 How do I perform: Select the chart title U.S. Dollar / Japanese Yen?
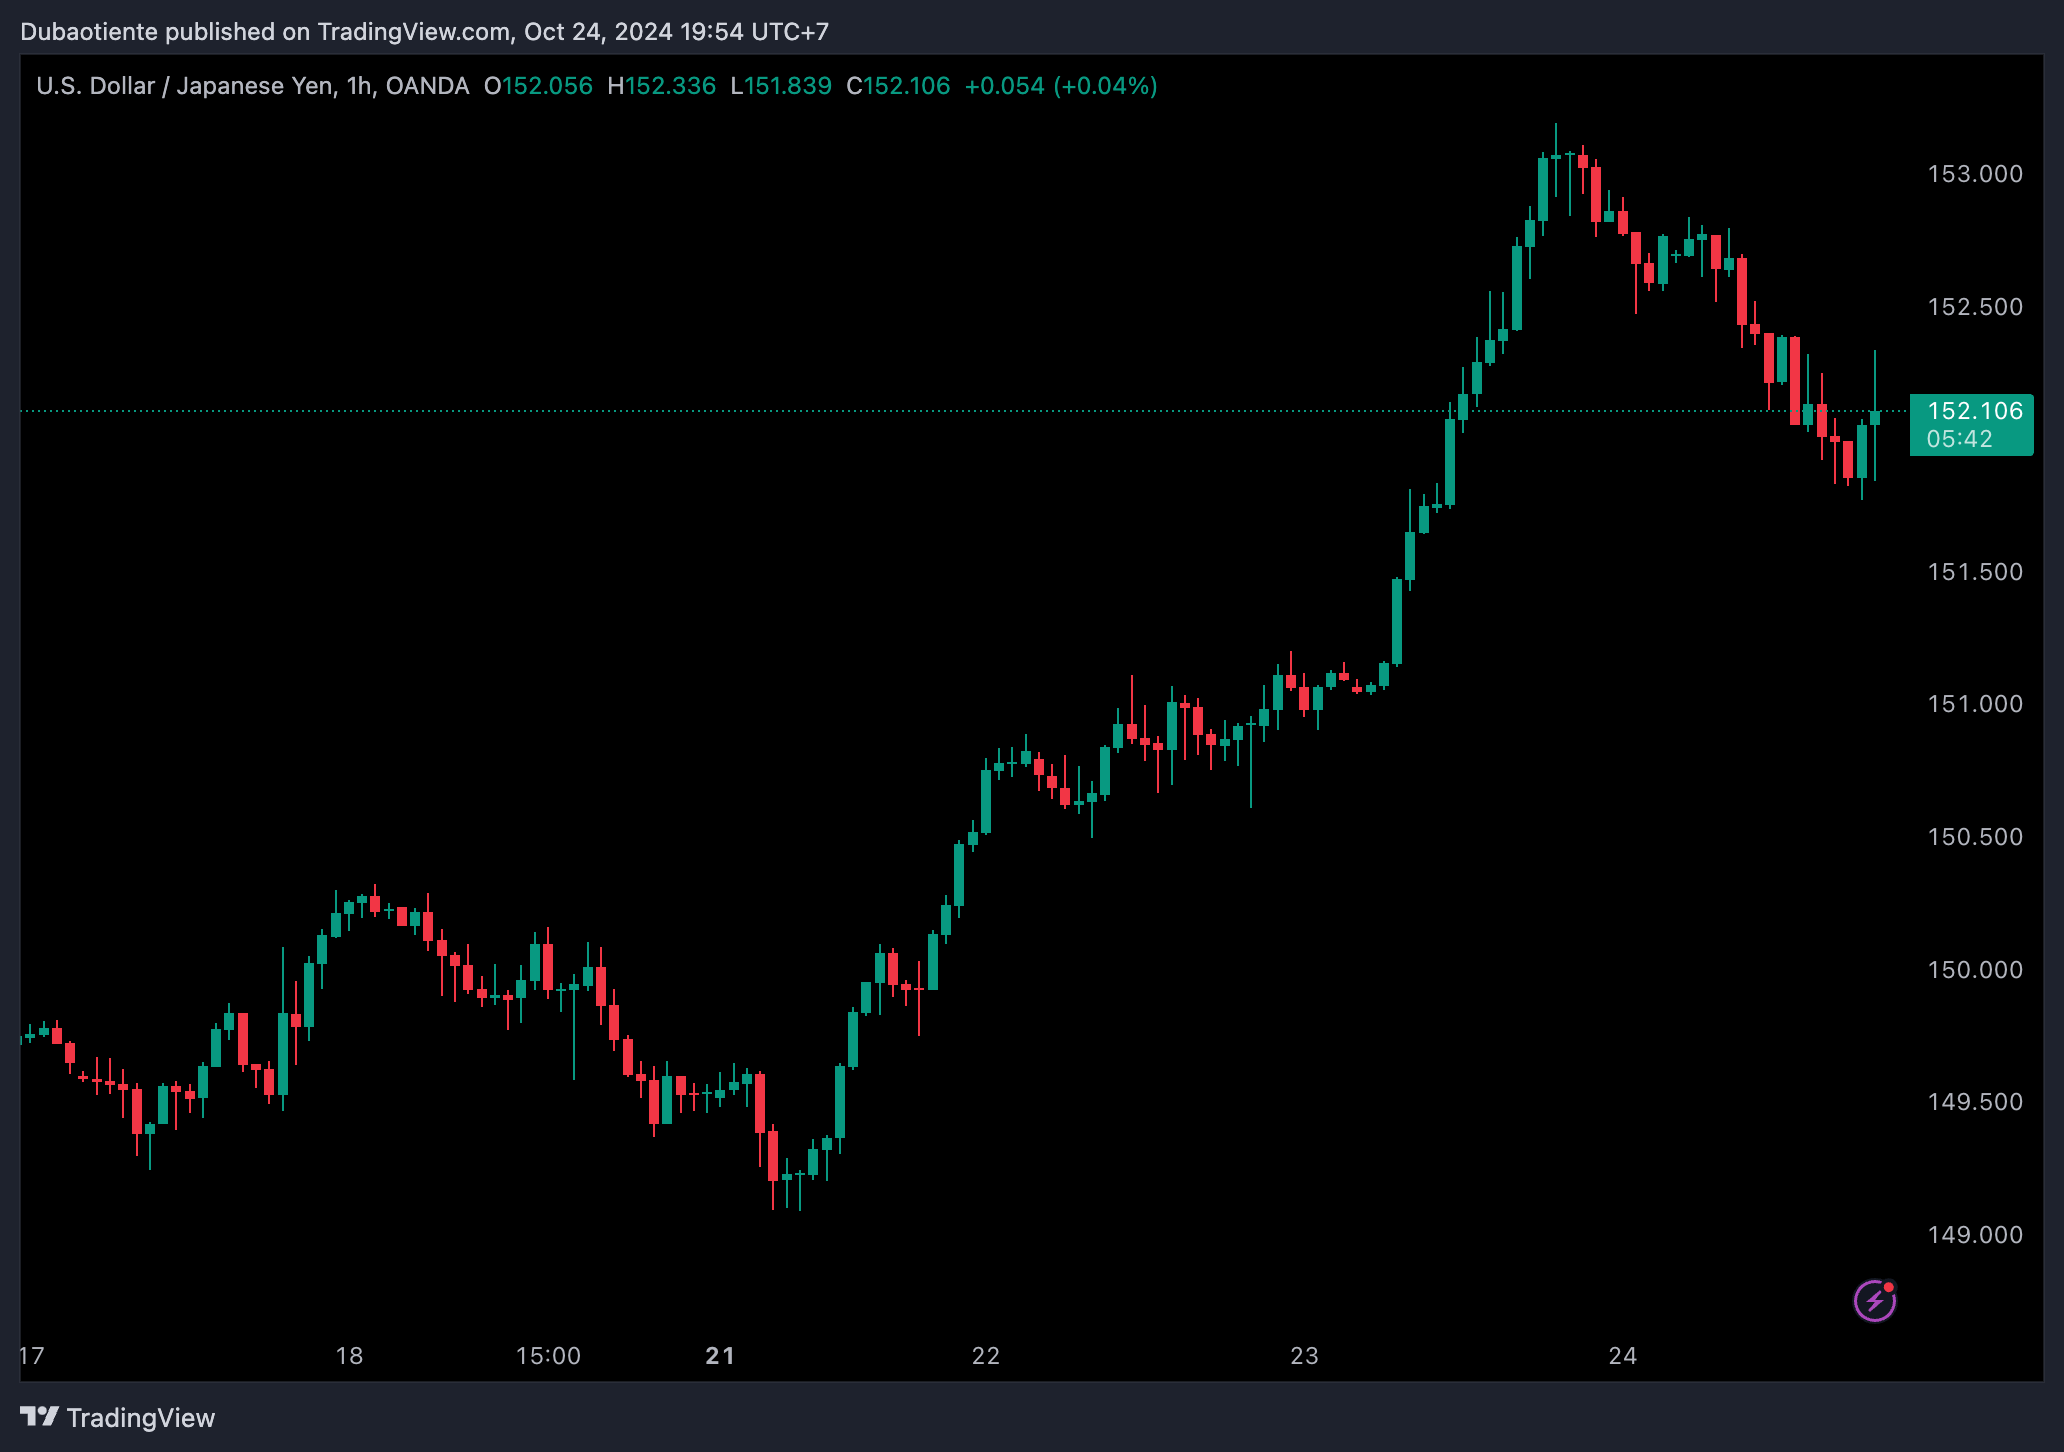coord(185,86)
